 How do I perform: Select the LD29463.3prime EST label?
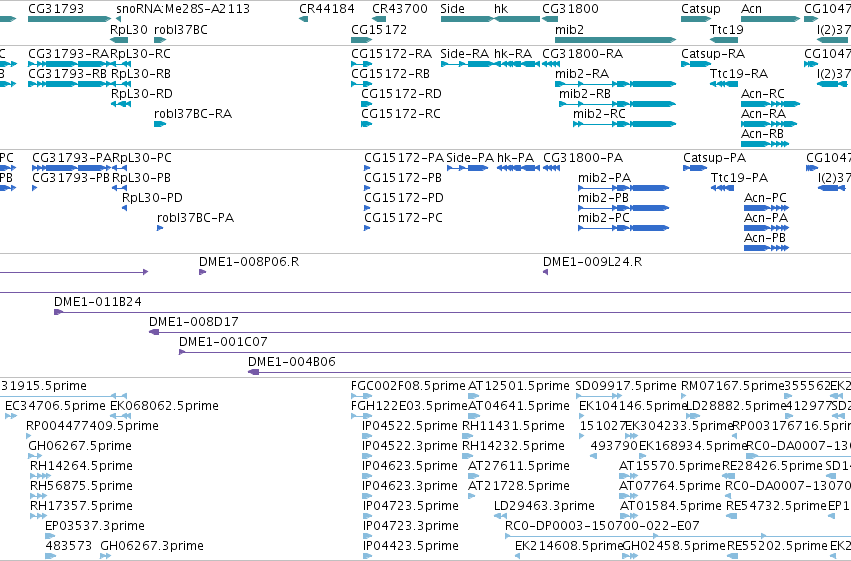coord(544,506)
